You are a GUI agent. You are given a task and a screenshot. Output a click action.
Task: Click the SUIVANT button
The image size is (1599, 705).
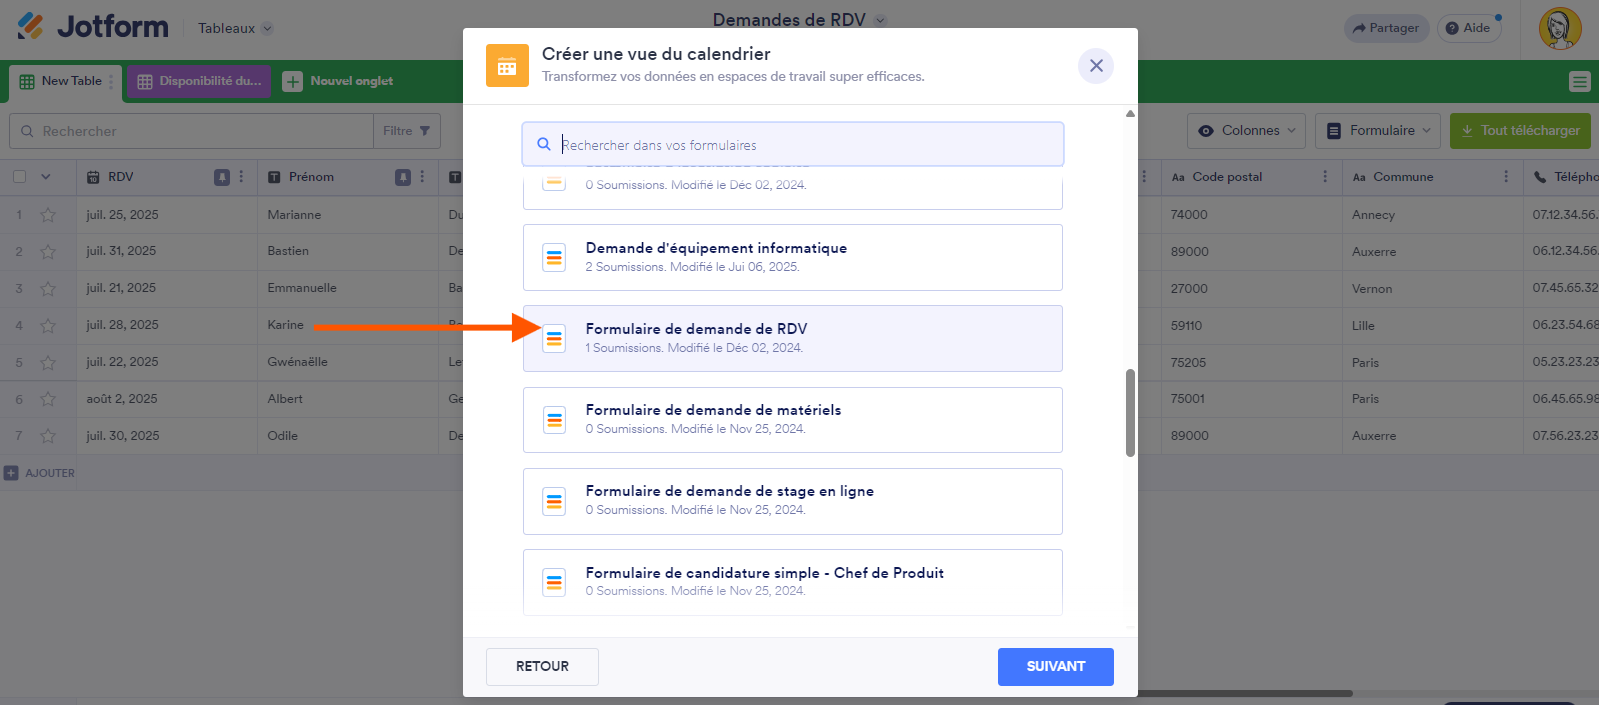[1055, 666]
